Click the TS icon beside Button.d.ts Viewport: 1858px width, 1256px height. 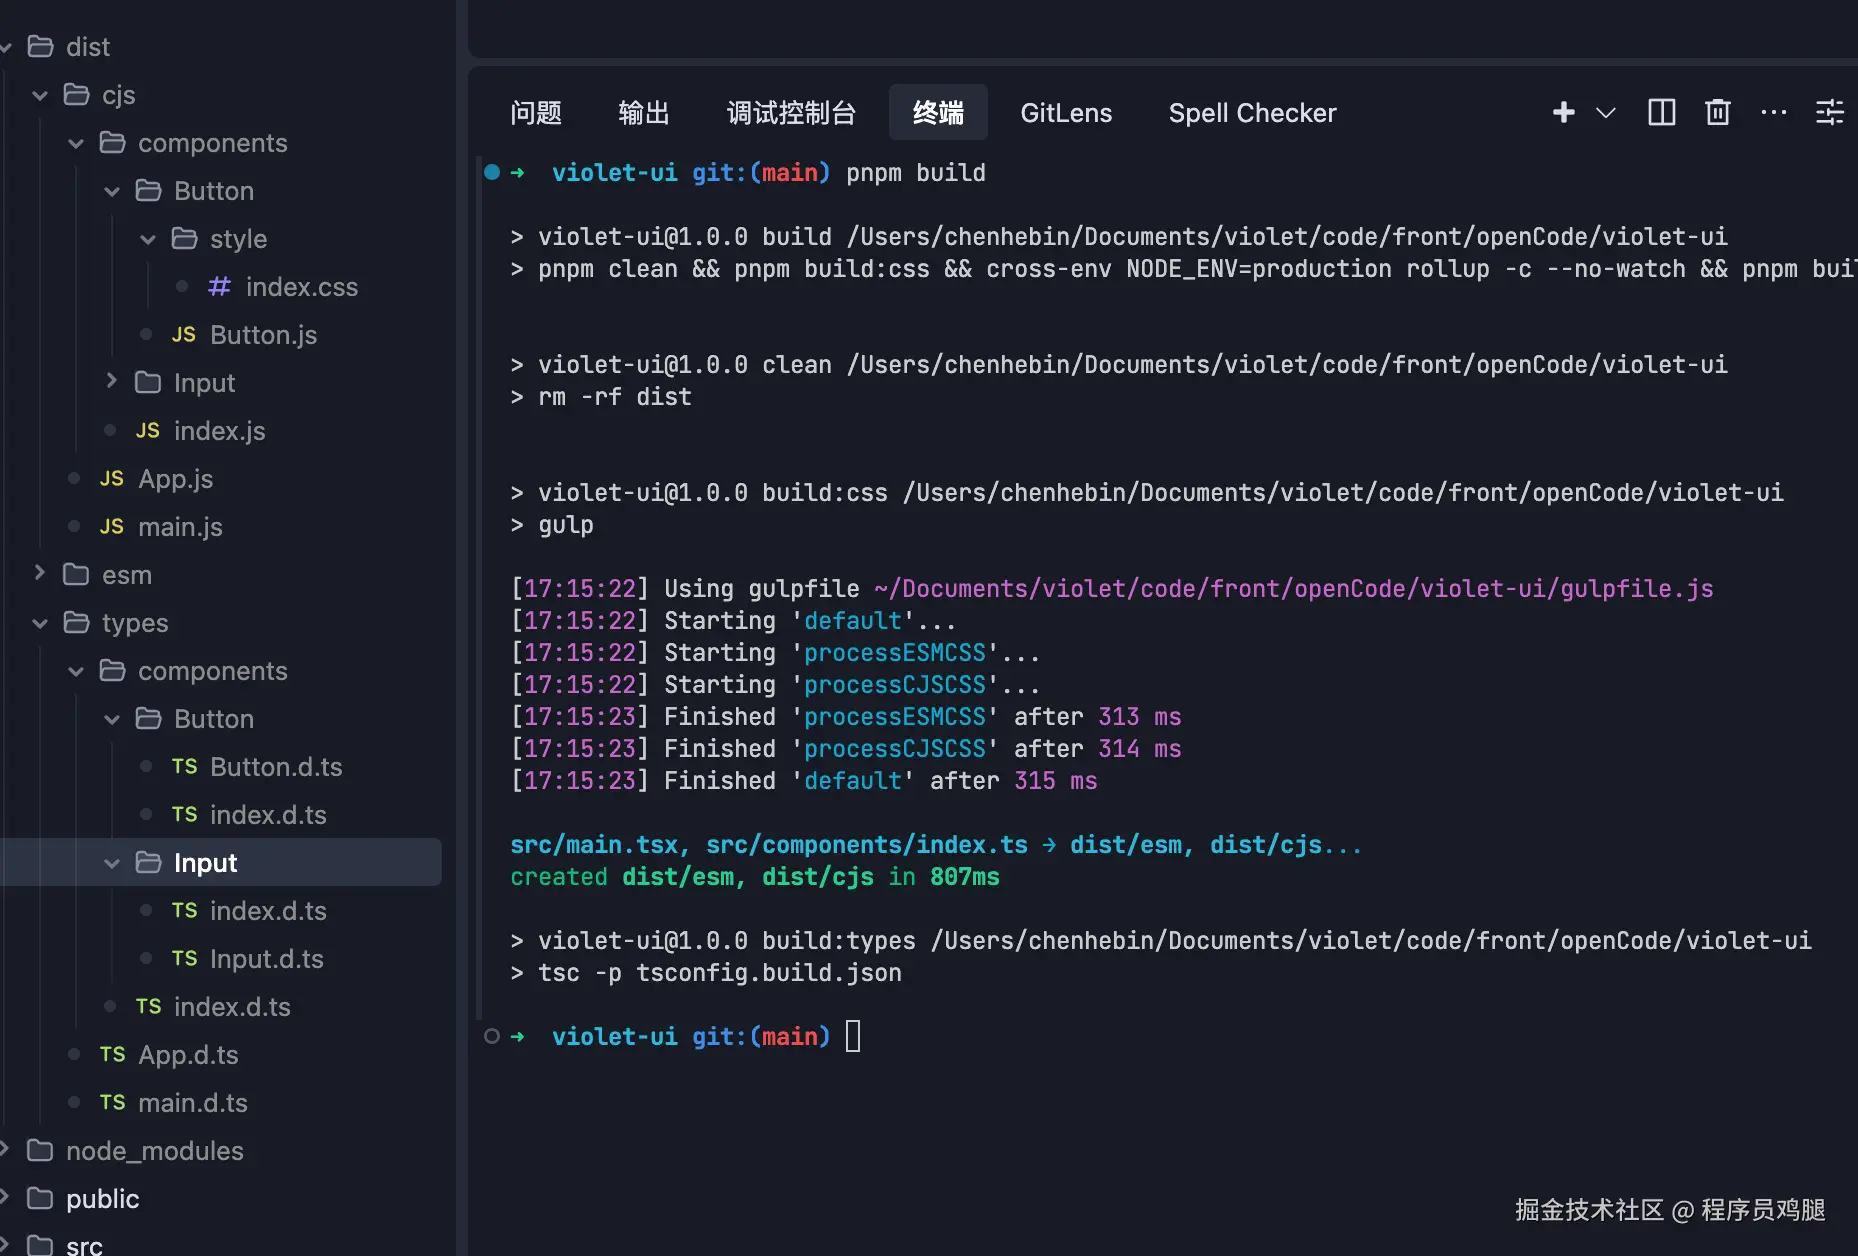(x=184, y=767)
